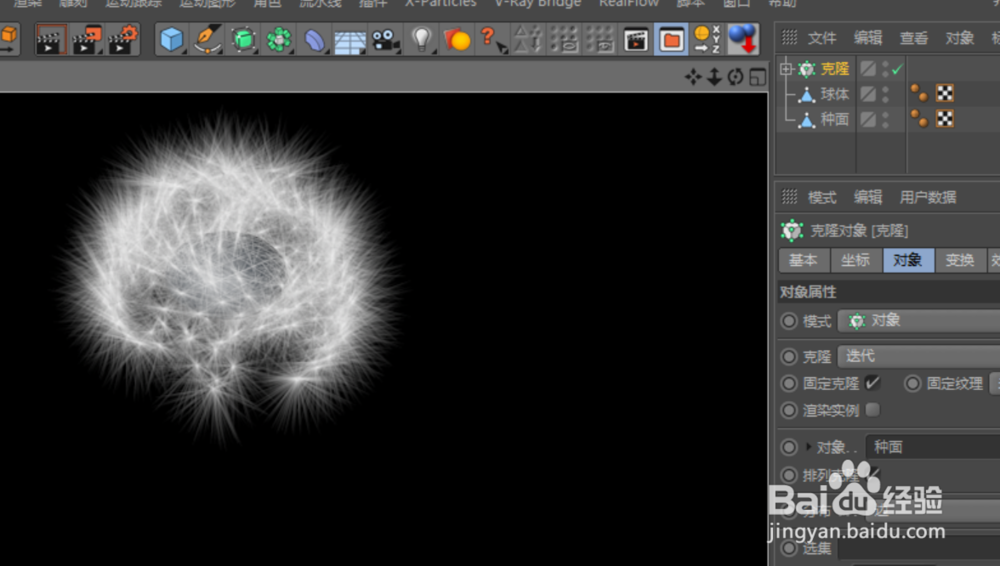Toggle the highlighted orange folder browser icon
The image size is (1000, 566).
[x=671, y=40]
